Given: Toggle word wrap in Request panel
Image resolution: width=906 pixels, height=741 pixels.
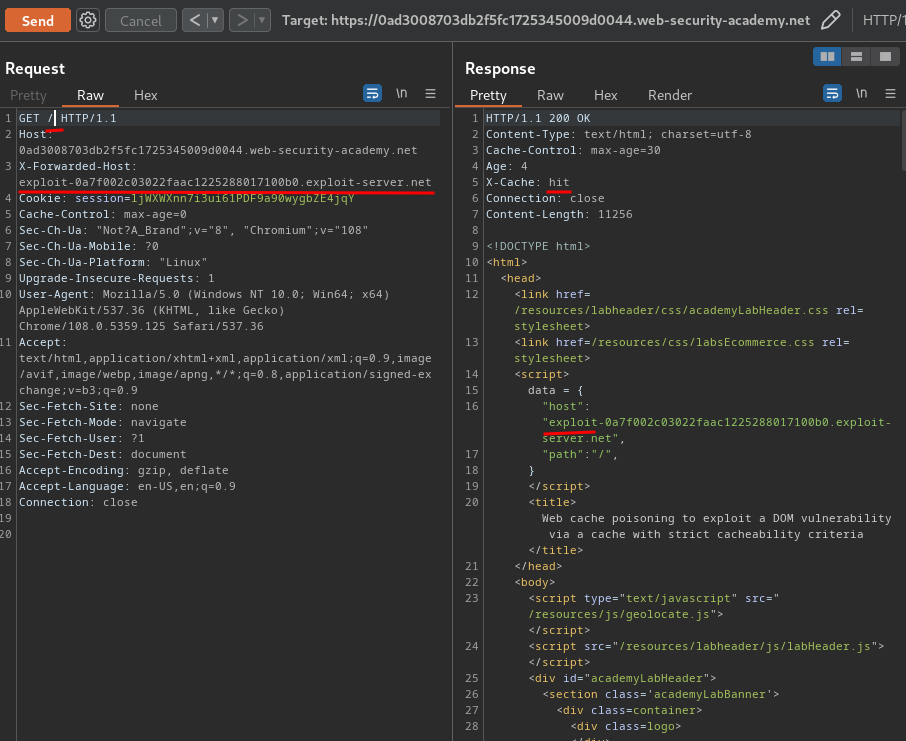Looking at the screenshot, I should click(372, 93).
